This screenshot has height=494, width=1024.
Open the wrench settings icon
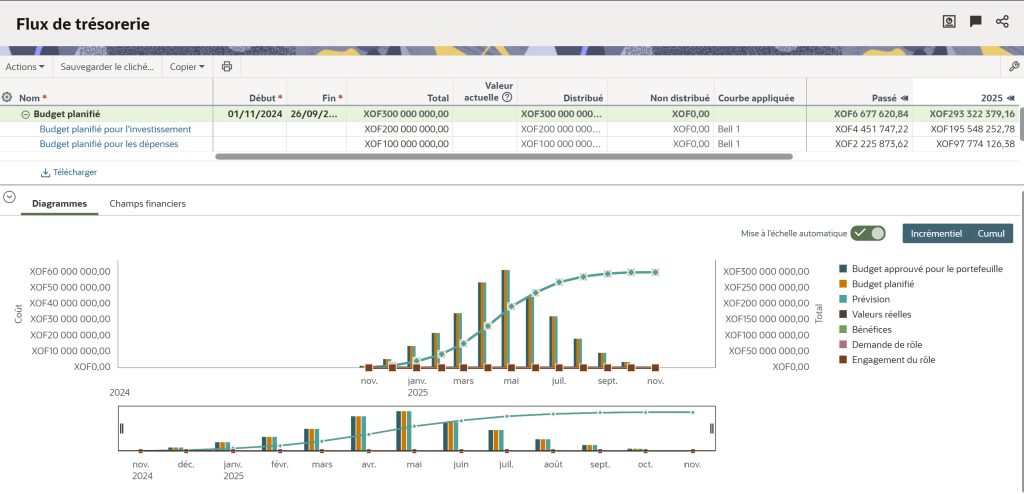tap(1011, 67)
